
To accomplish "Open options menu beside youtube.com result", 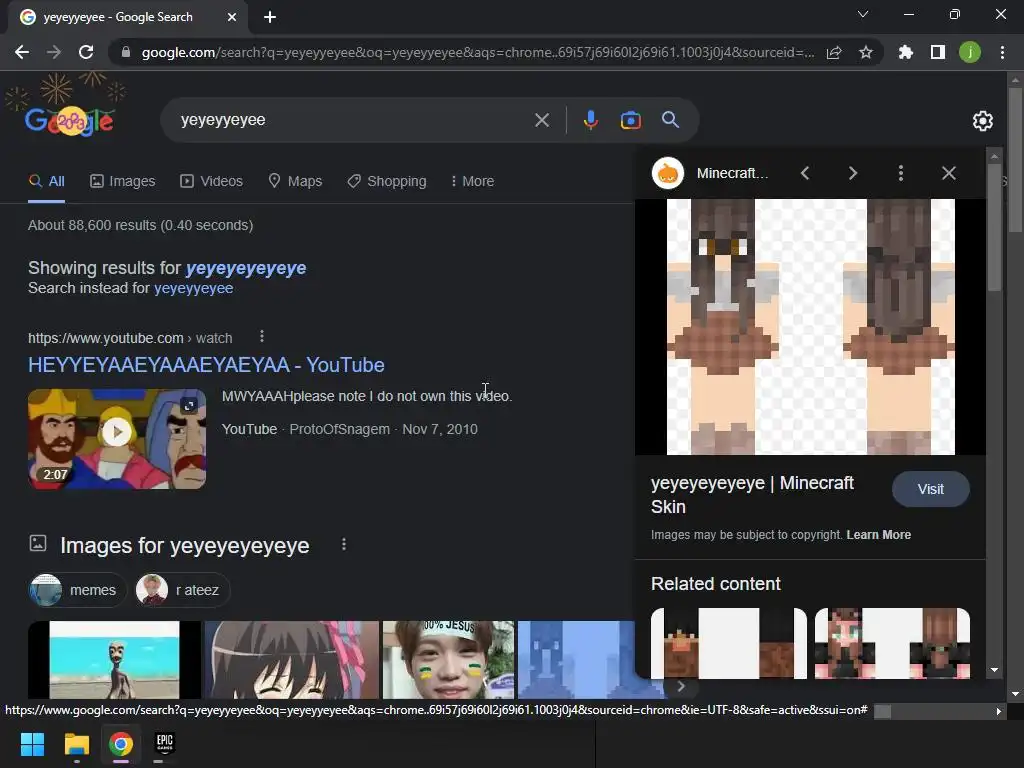I will tap(262, 336).
